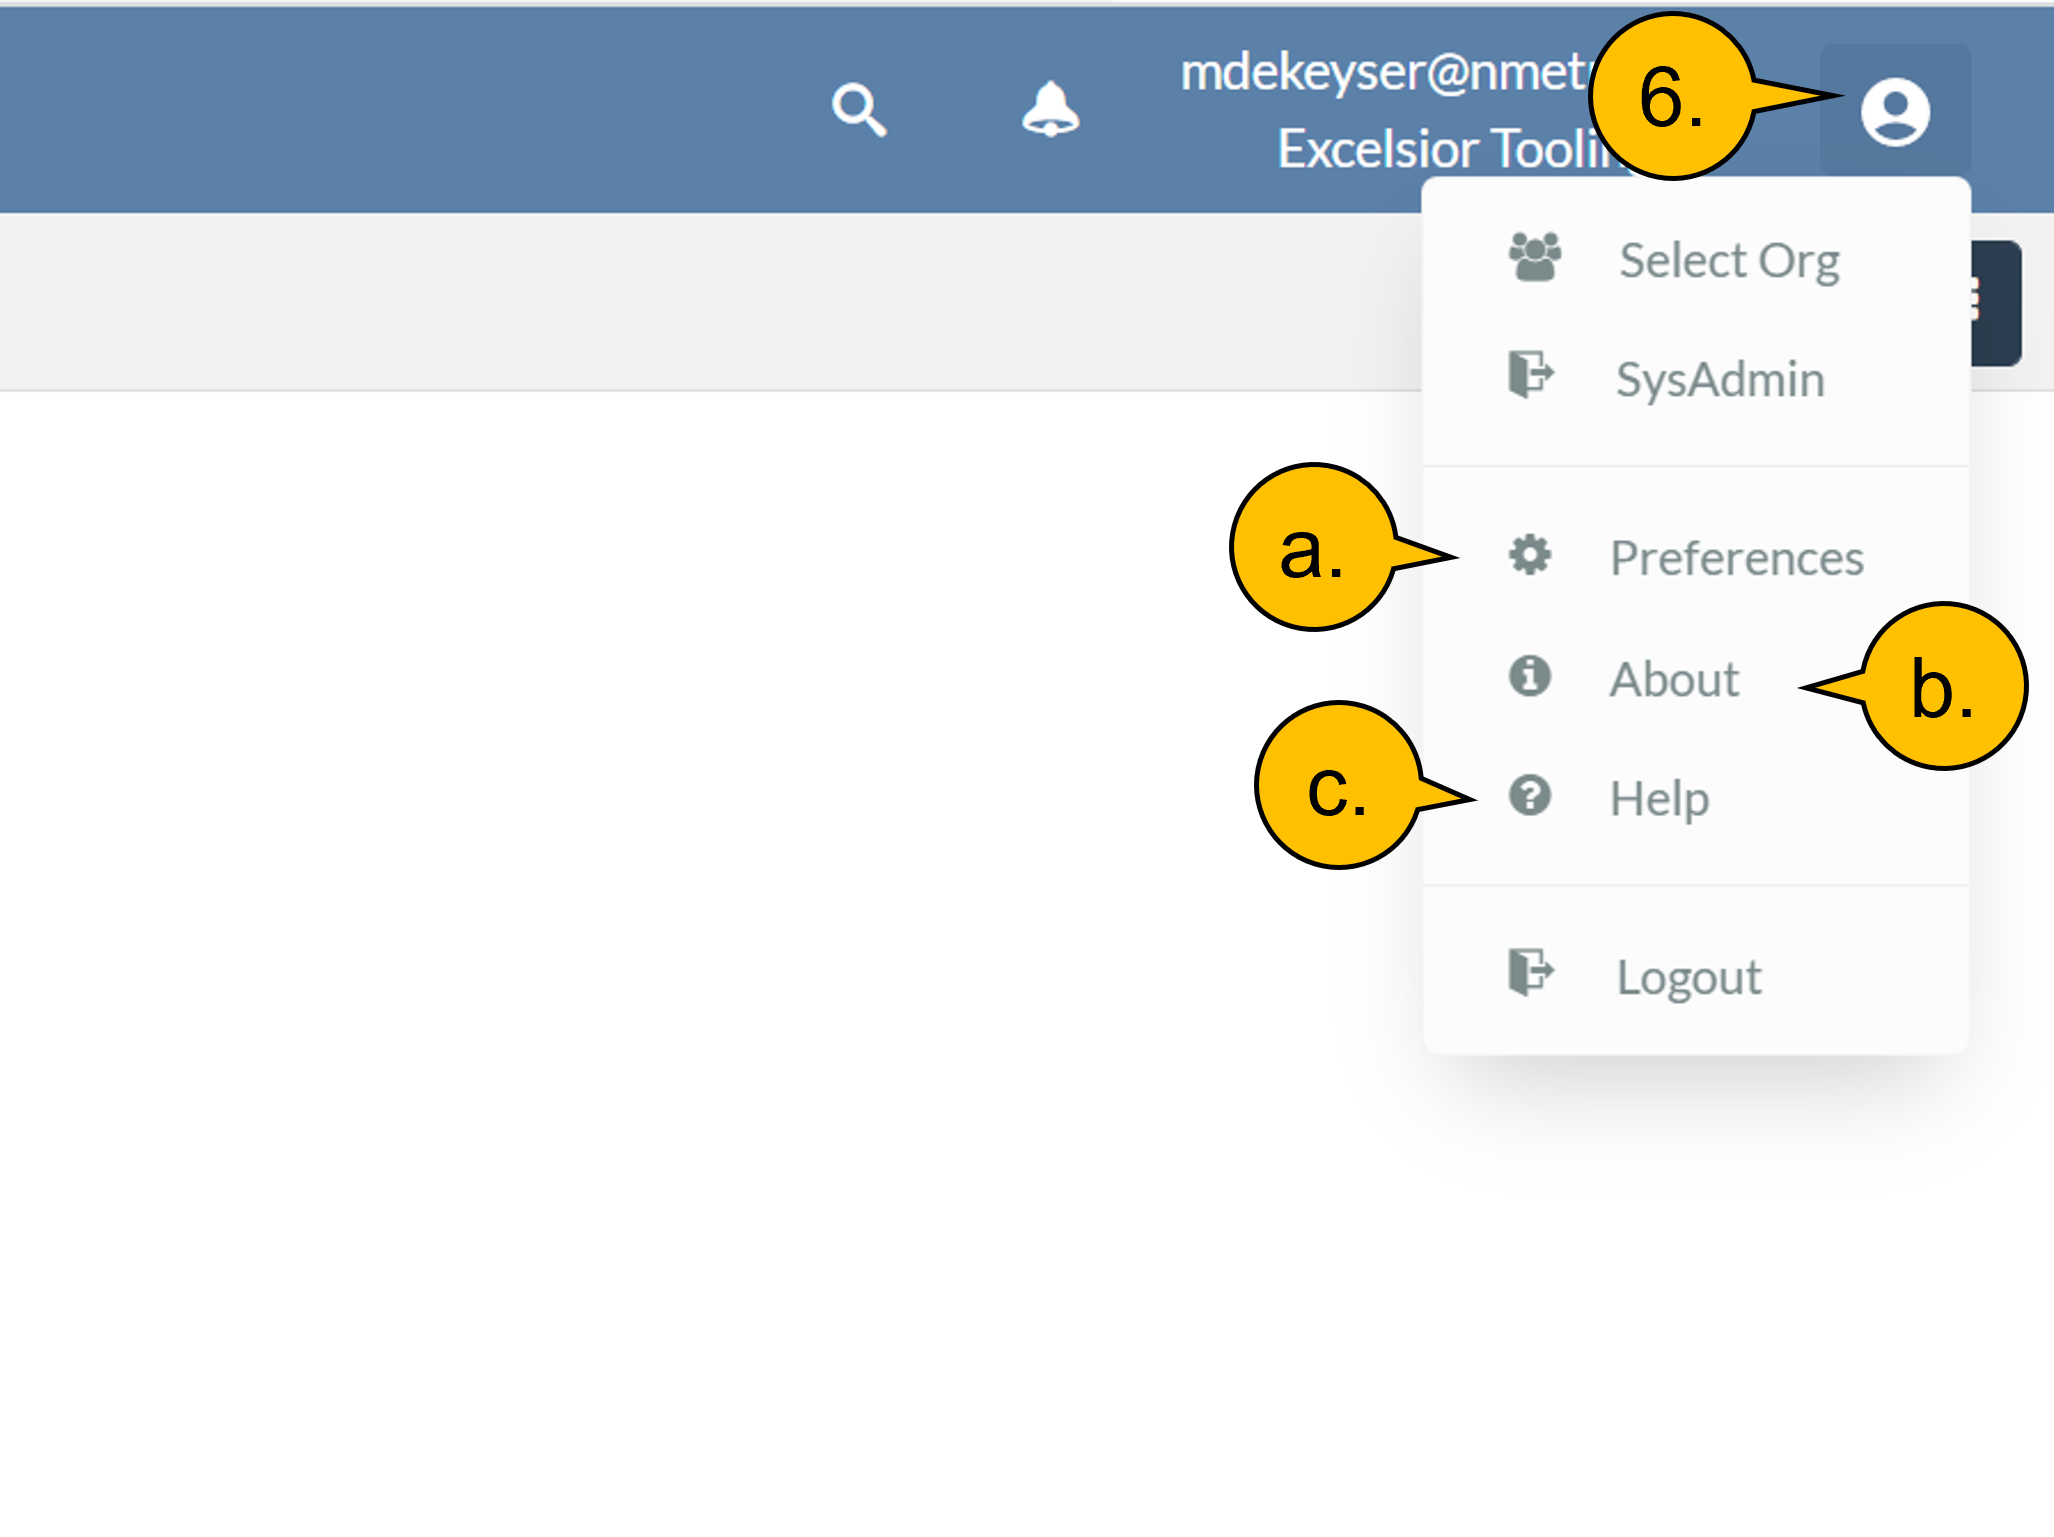Image resolution: width=2054 pixels, height=1537 pixels.
Task: Click the yellow callout labeled 6
Action: click(x=1672, y=97)
